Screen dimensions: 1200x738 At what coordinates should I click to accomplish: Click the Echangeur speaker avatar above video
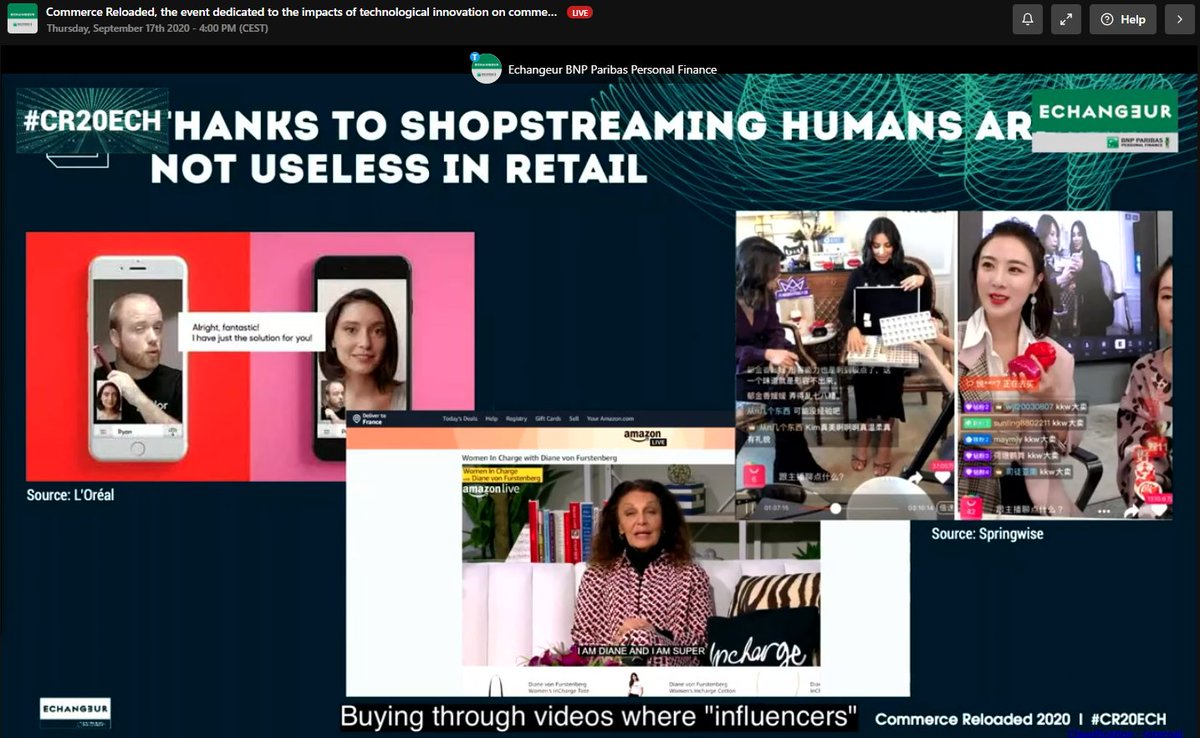pos(486,68)
